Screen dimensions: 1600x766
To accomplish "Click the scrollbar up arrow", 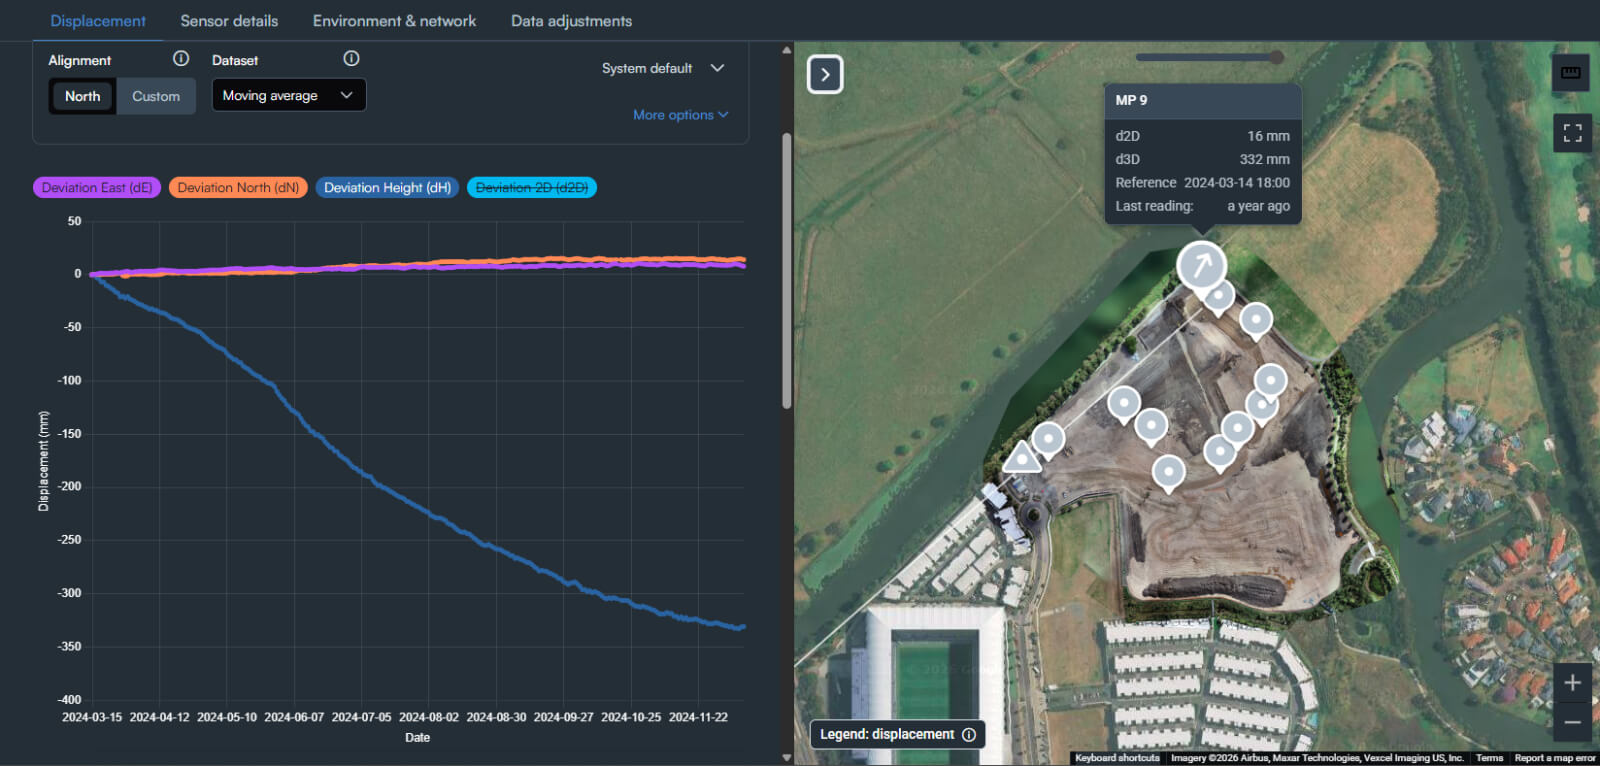I will click(787, 49).
